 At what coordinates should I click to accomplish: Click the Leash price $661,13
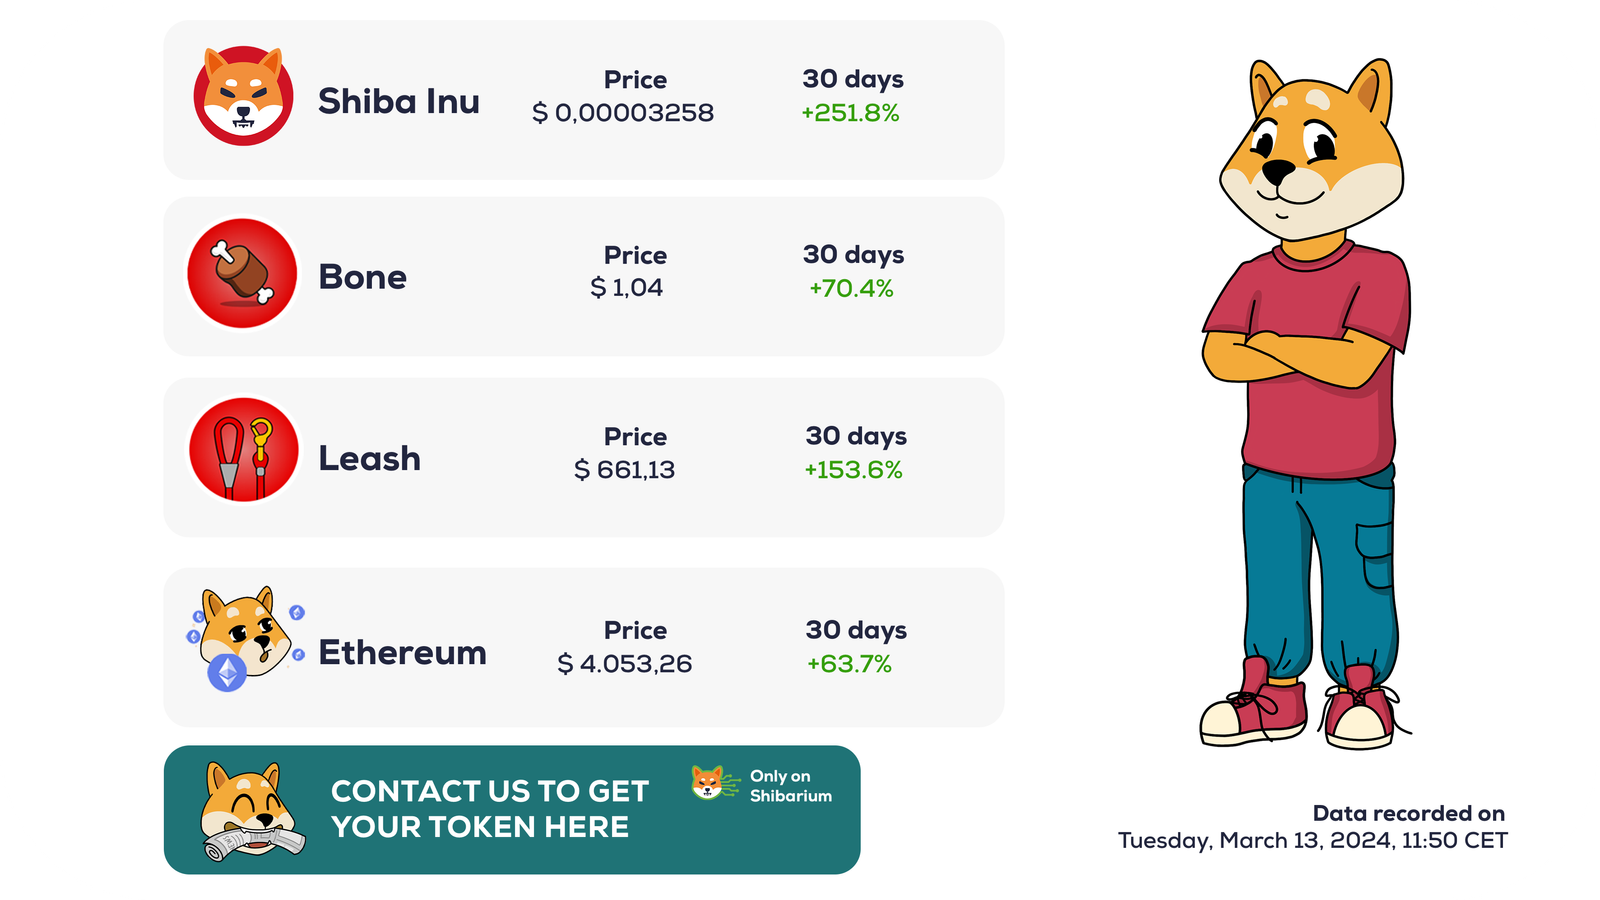point(624,469)
